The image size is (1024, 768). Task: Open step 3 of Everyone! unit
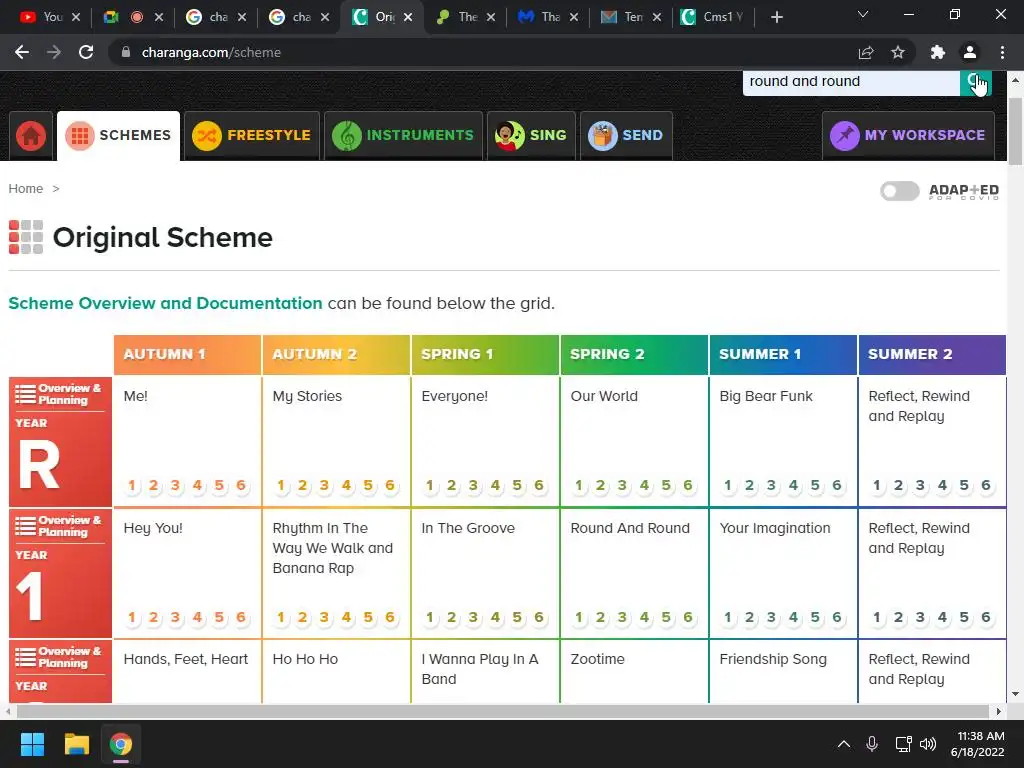coord(473,486)
